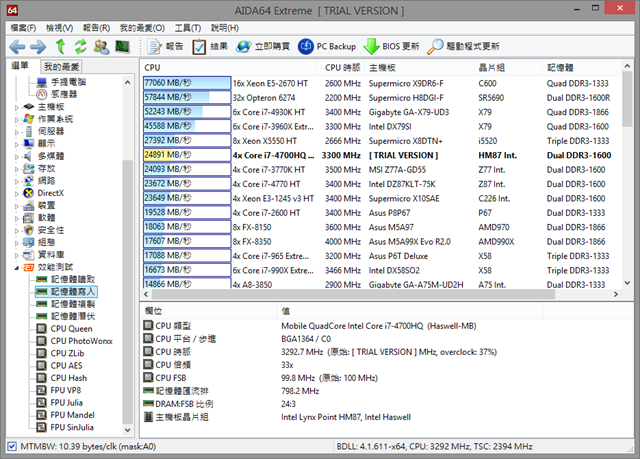This screenshot has height=459, width=640.
Task: Click the tree panel down scroll arrow
Action: point(127,430)
